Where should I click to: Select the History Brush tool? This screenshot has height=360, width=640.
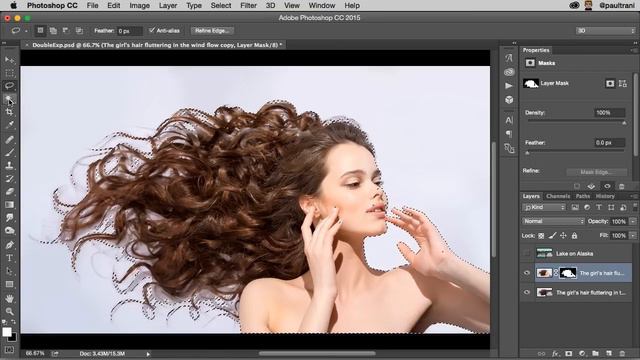(x=9, y=178)
